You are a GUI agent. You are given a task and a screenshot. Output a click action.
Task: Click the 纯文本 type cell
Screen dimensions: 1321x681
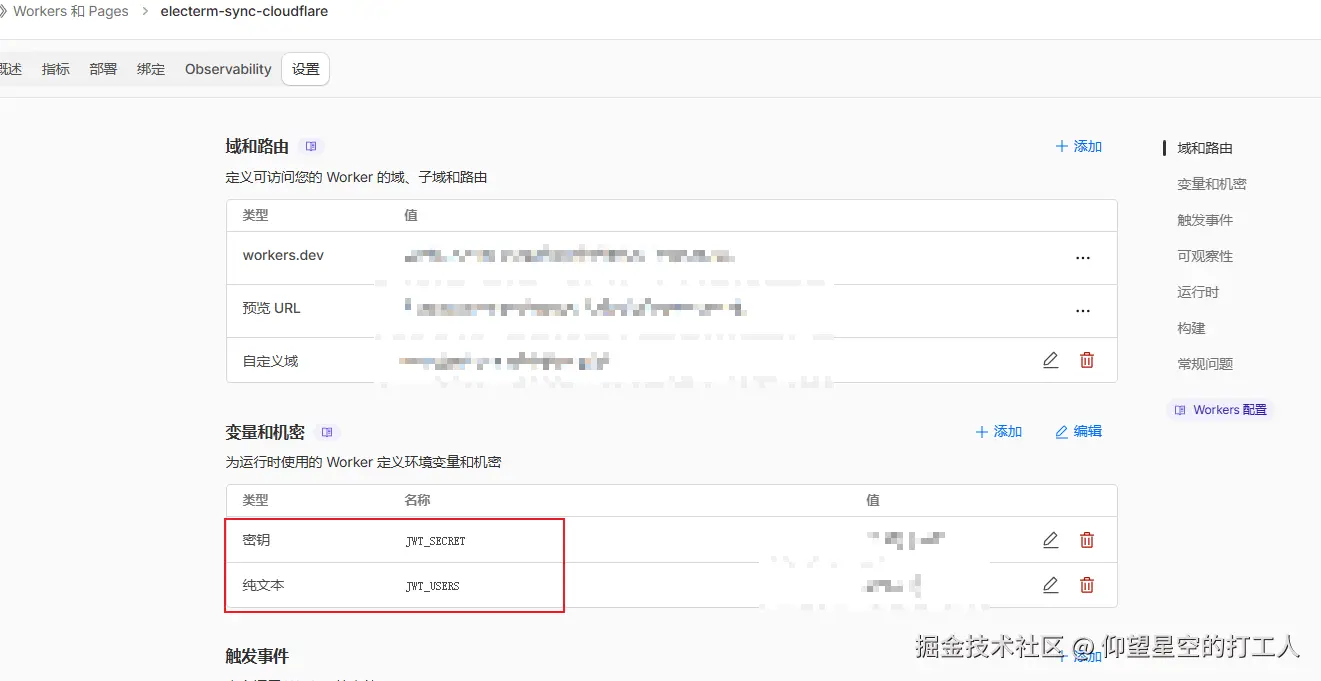click(263, 585)
